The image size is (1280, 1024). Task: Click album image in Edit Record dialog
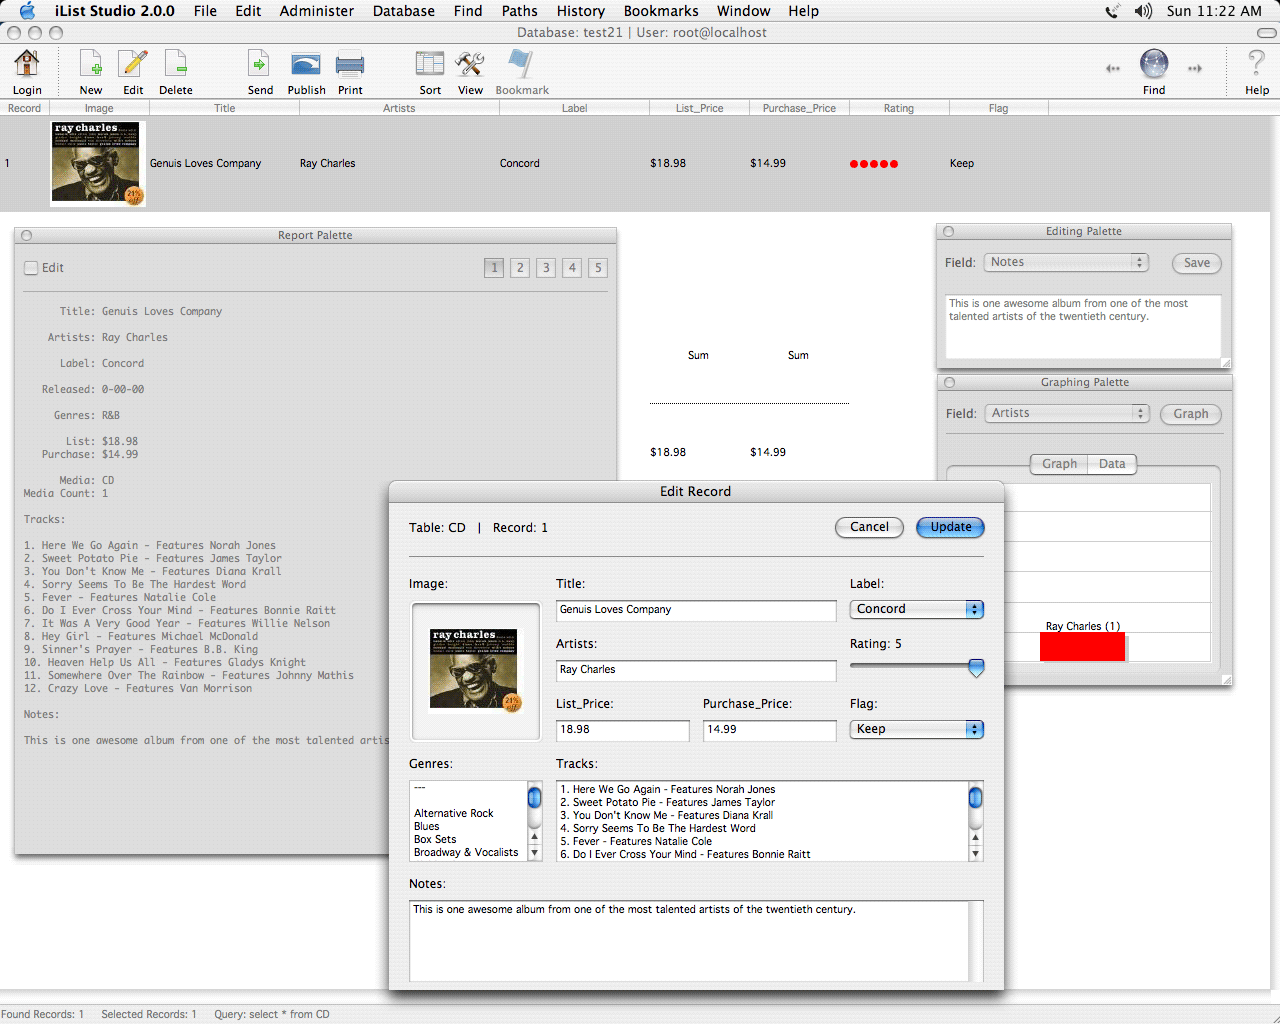475,671
